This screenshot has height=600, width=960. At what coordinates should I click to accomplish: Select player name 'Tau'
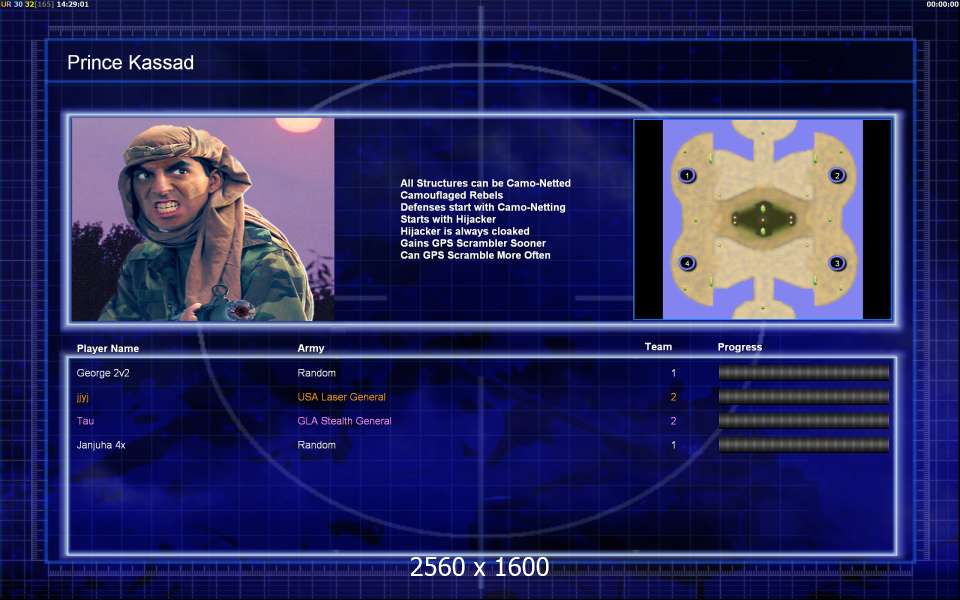(x=85, y=421)
